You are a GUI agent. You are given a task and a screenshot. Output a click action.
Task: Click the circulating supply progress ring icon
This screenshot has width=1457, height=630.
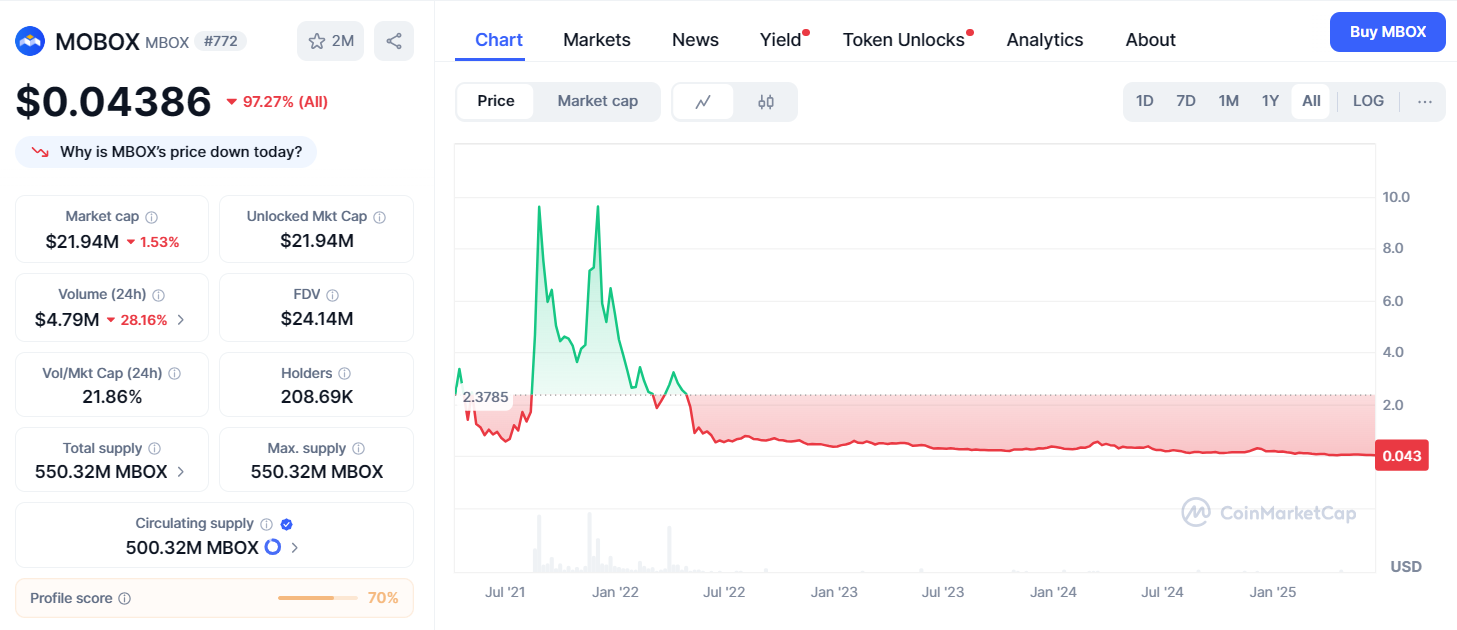273,548
